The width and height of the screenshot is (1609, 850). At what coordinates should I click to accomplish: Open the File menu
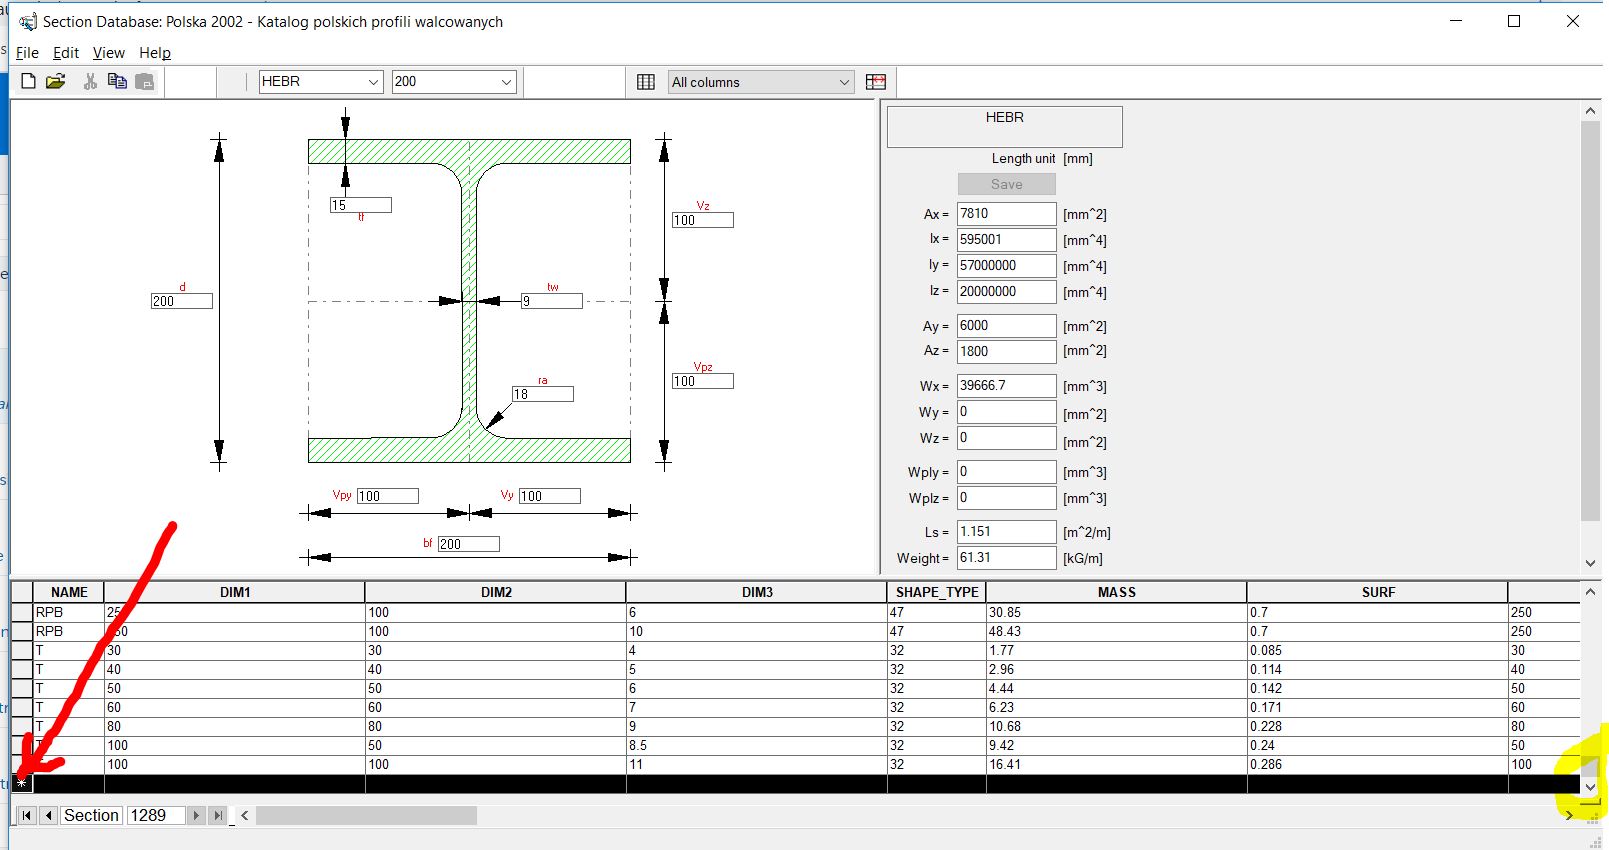tap(27, 53)
